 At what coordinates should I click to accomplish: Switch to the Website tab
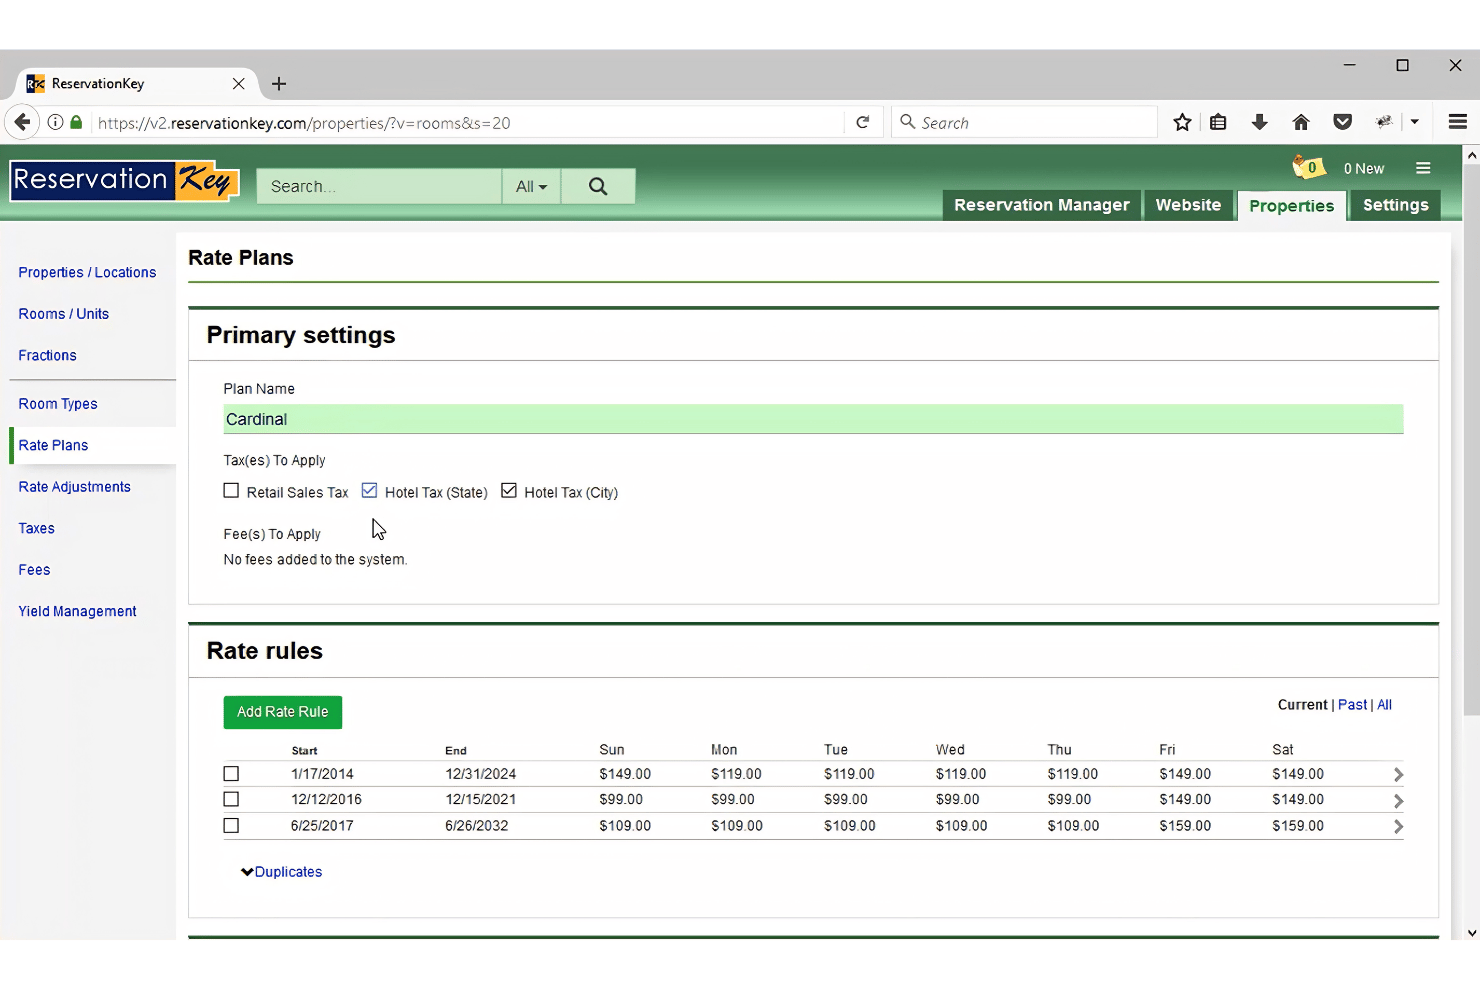click(1188, 205)
